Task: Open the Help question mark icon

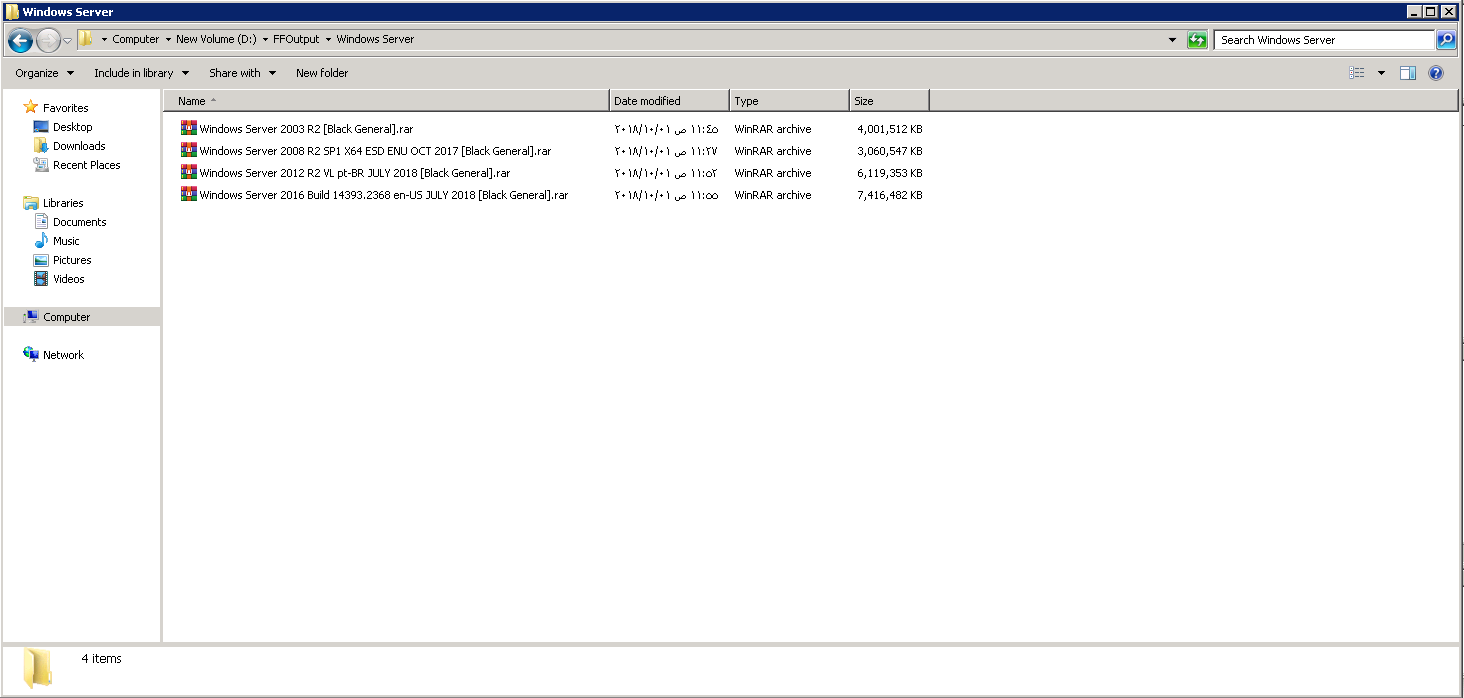Action: (x=1436, y=73)
